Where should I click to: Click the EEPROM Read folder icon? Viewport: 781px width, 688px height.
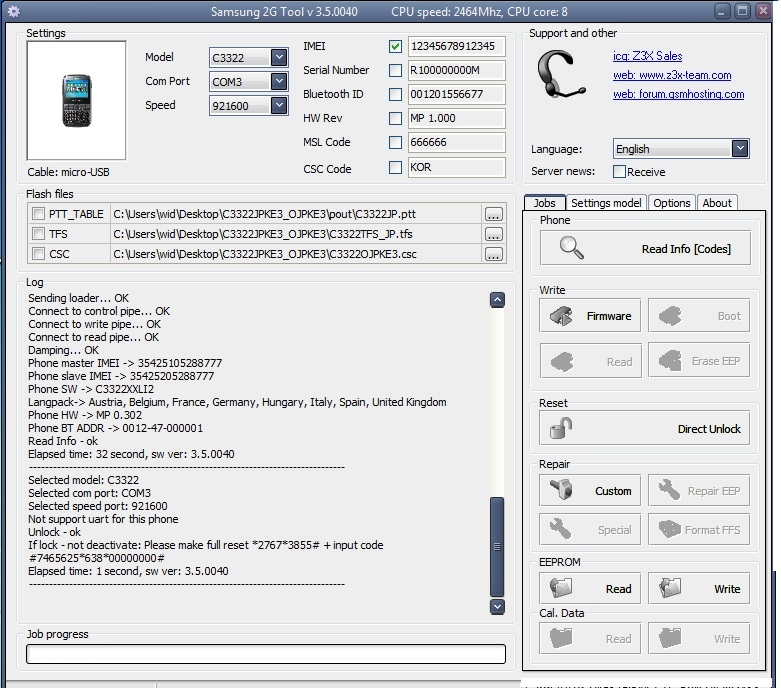561,588
